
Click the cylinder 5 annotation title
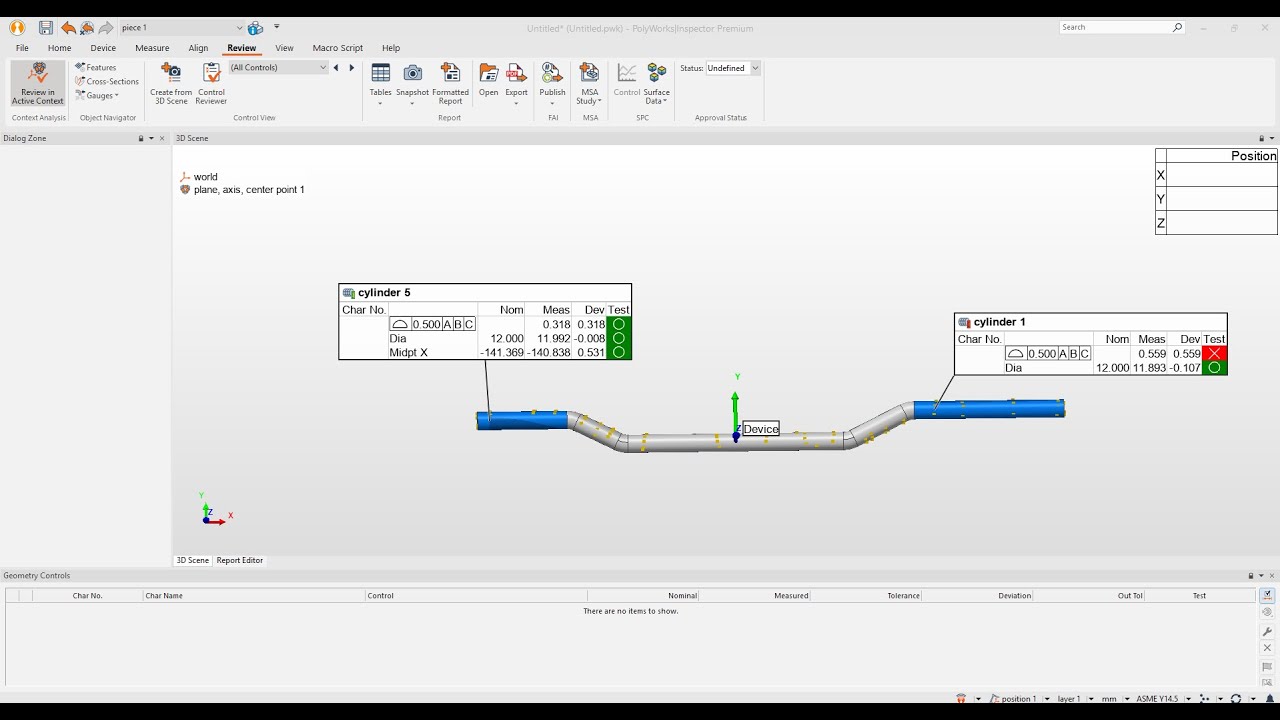tap(384, 293)
